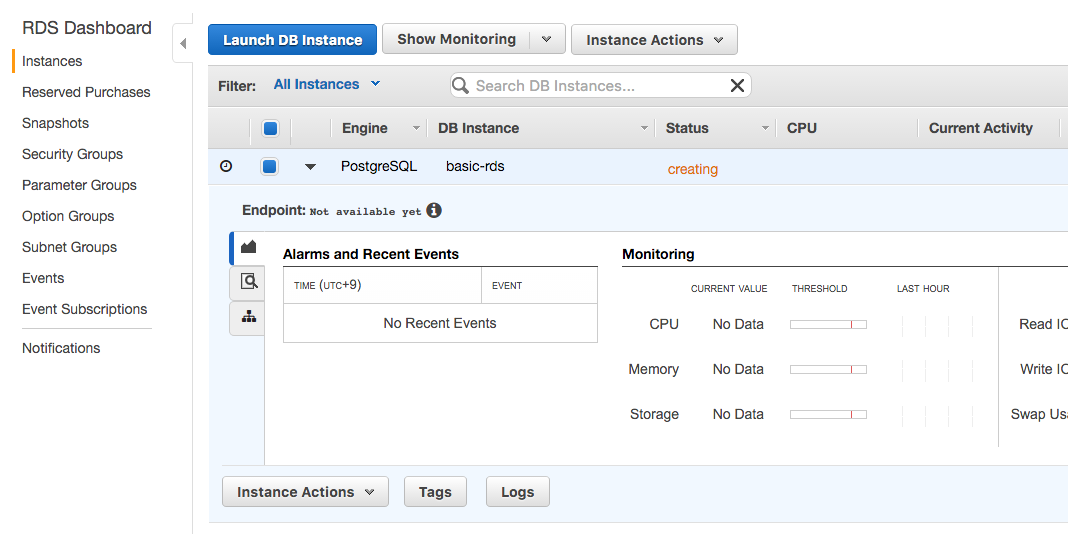Open Option Groups in the sidebar

[68, 216]
